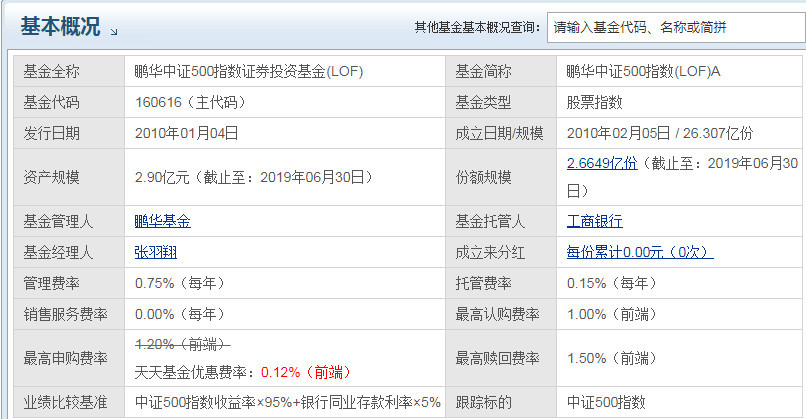Click the 基金全称 label cell
This screenshot has width=806, height=419.
pyautogui.click(x=69, y=71)
